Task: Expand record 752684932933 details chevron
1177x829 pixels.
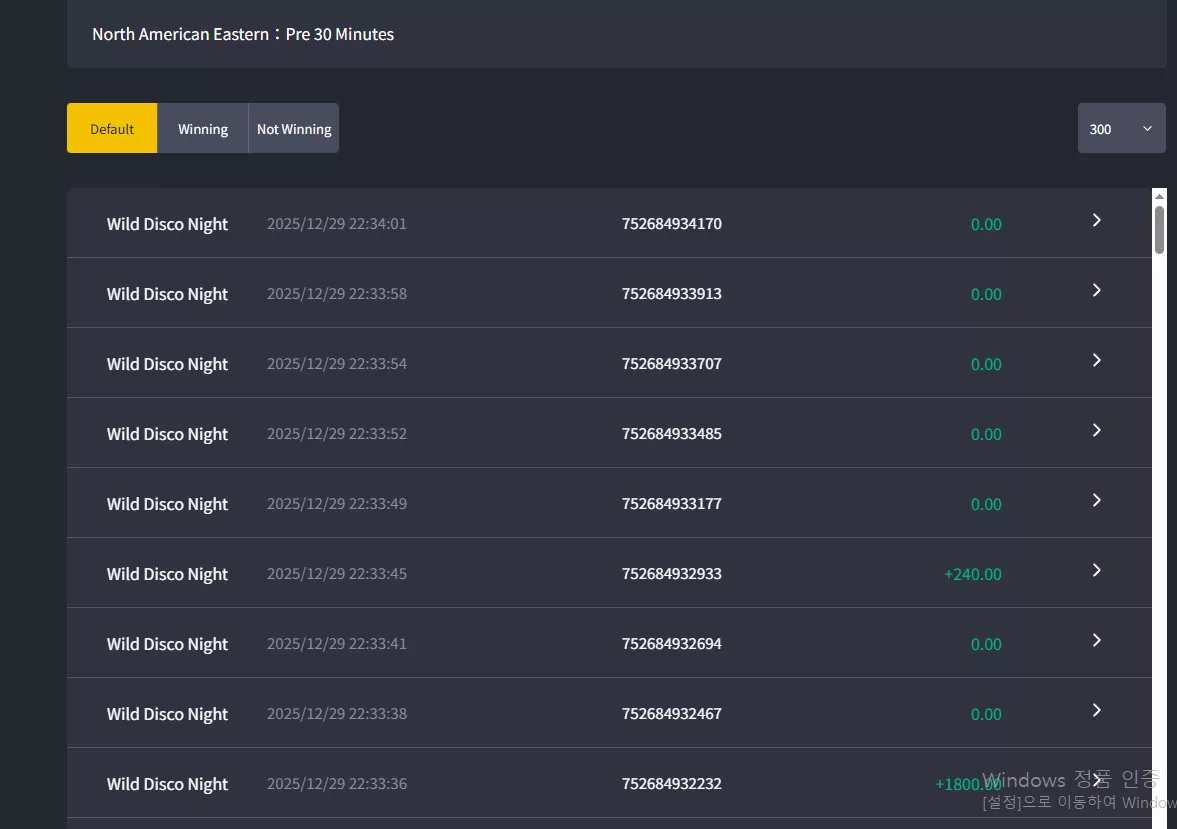Action: click(x=1097, y=570)
